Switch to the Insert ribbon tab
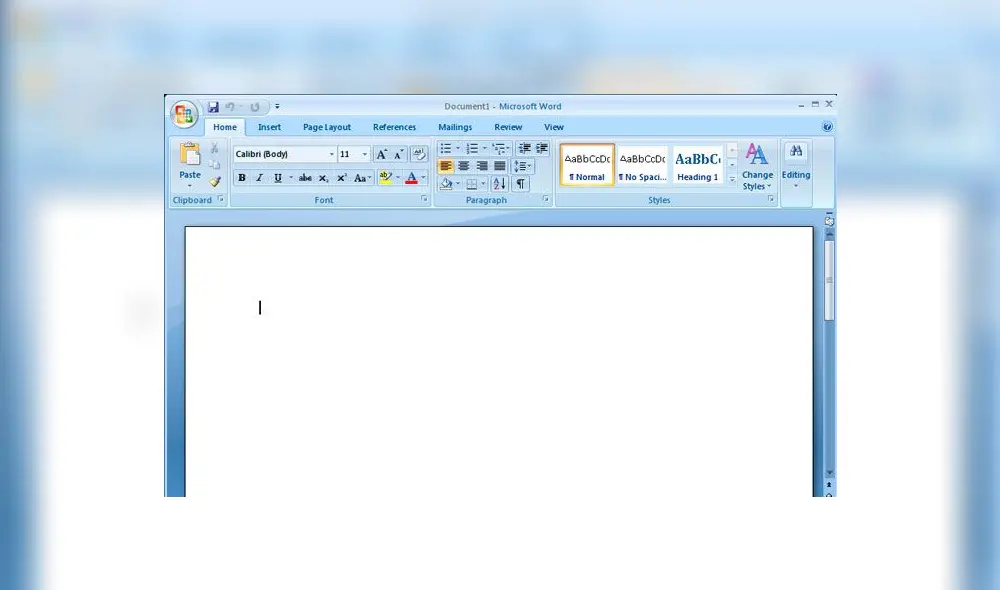Screen dimensions: 1000x590 (x=269, y=127)
